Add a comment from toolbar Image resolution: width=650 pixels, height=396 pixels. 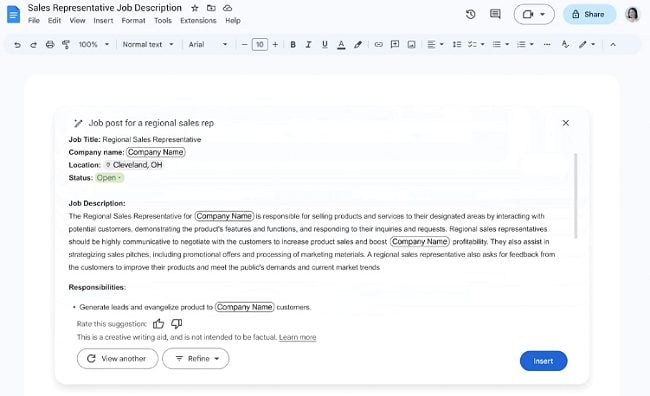coord(395,44)
